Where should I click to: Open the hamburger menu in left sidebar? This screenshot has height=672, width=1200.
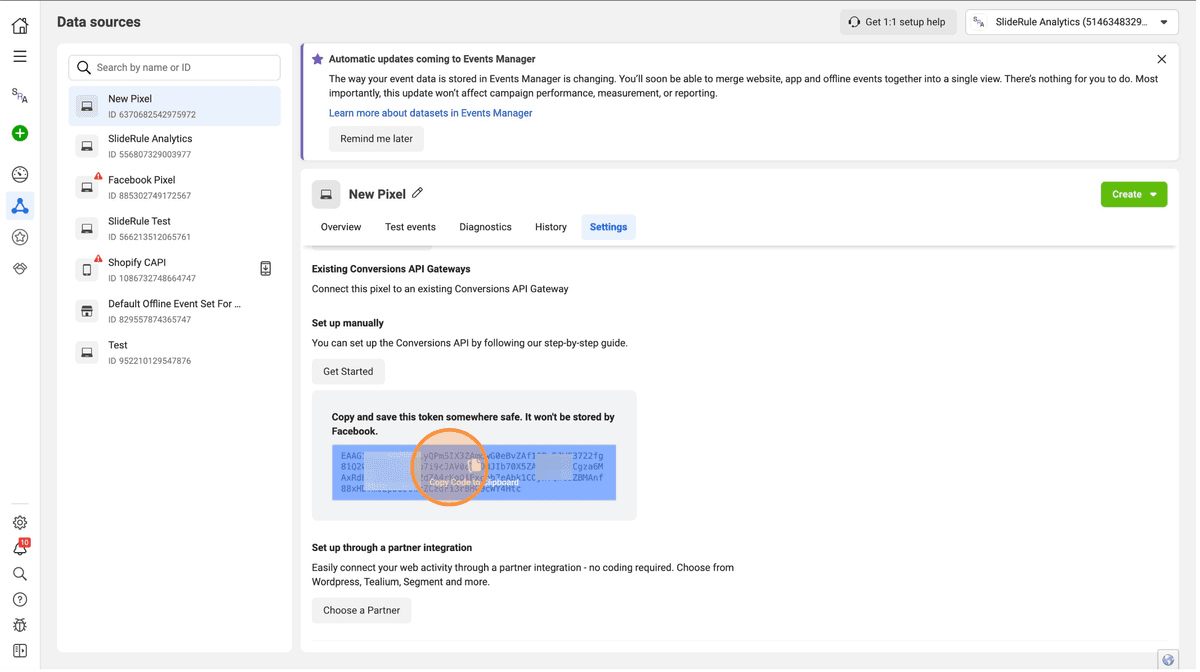point(20,57)
